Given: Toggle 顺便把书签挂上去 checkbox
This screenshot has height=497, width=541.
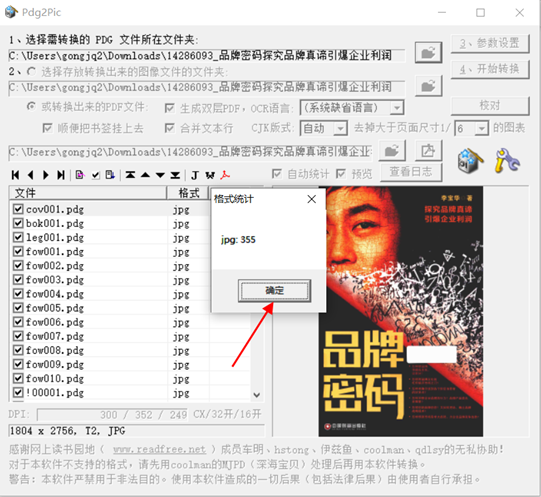Looking at the screenshot, I should 47,128.
